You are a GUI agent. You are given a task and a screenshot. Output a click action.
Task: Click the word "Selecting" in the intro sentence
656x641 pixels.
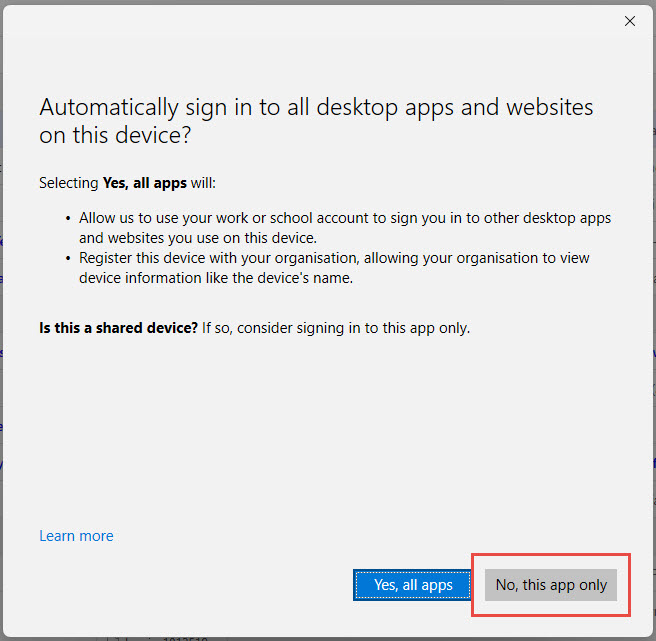pos(69,184)
